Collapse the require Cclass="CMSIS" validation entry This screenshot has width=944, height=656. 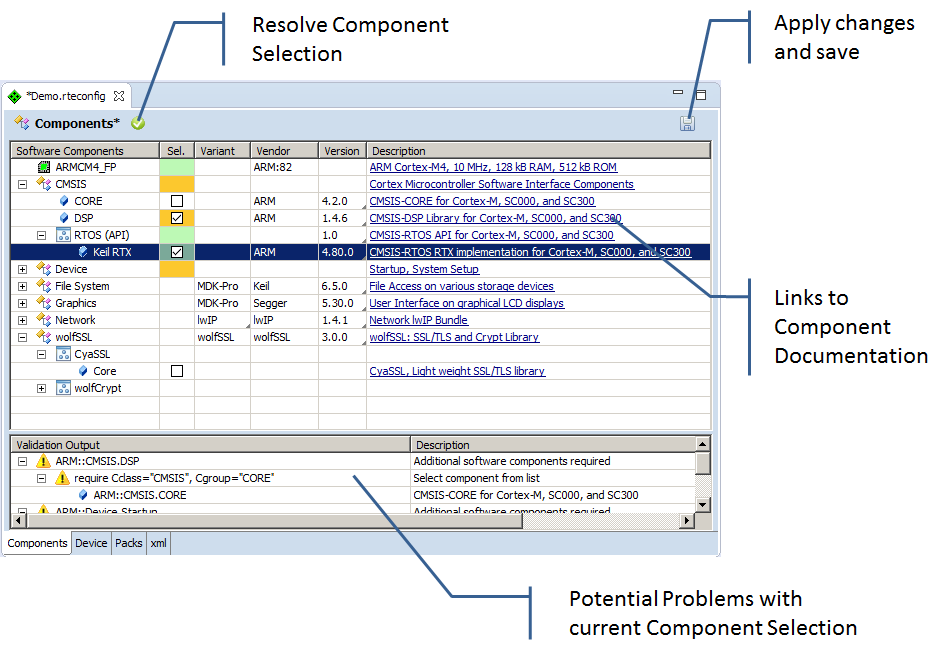click(42, 478)
